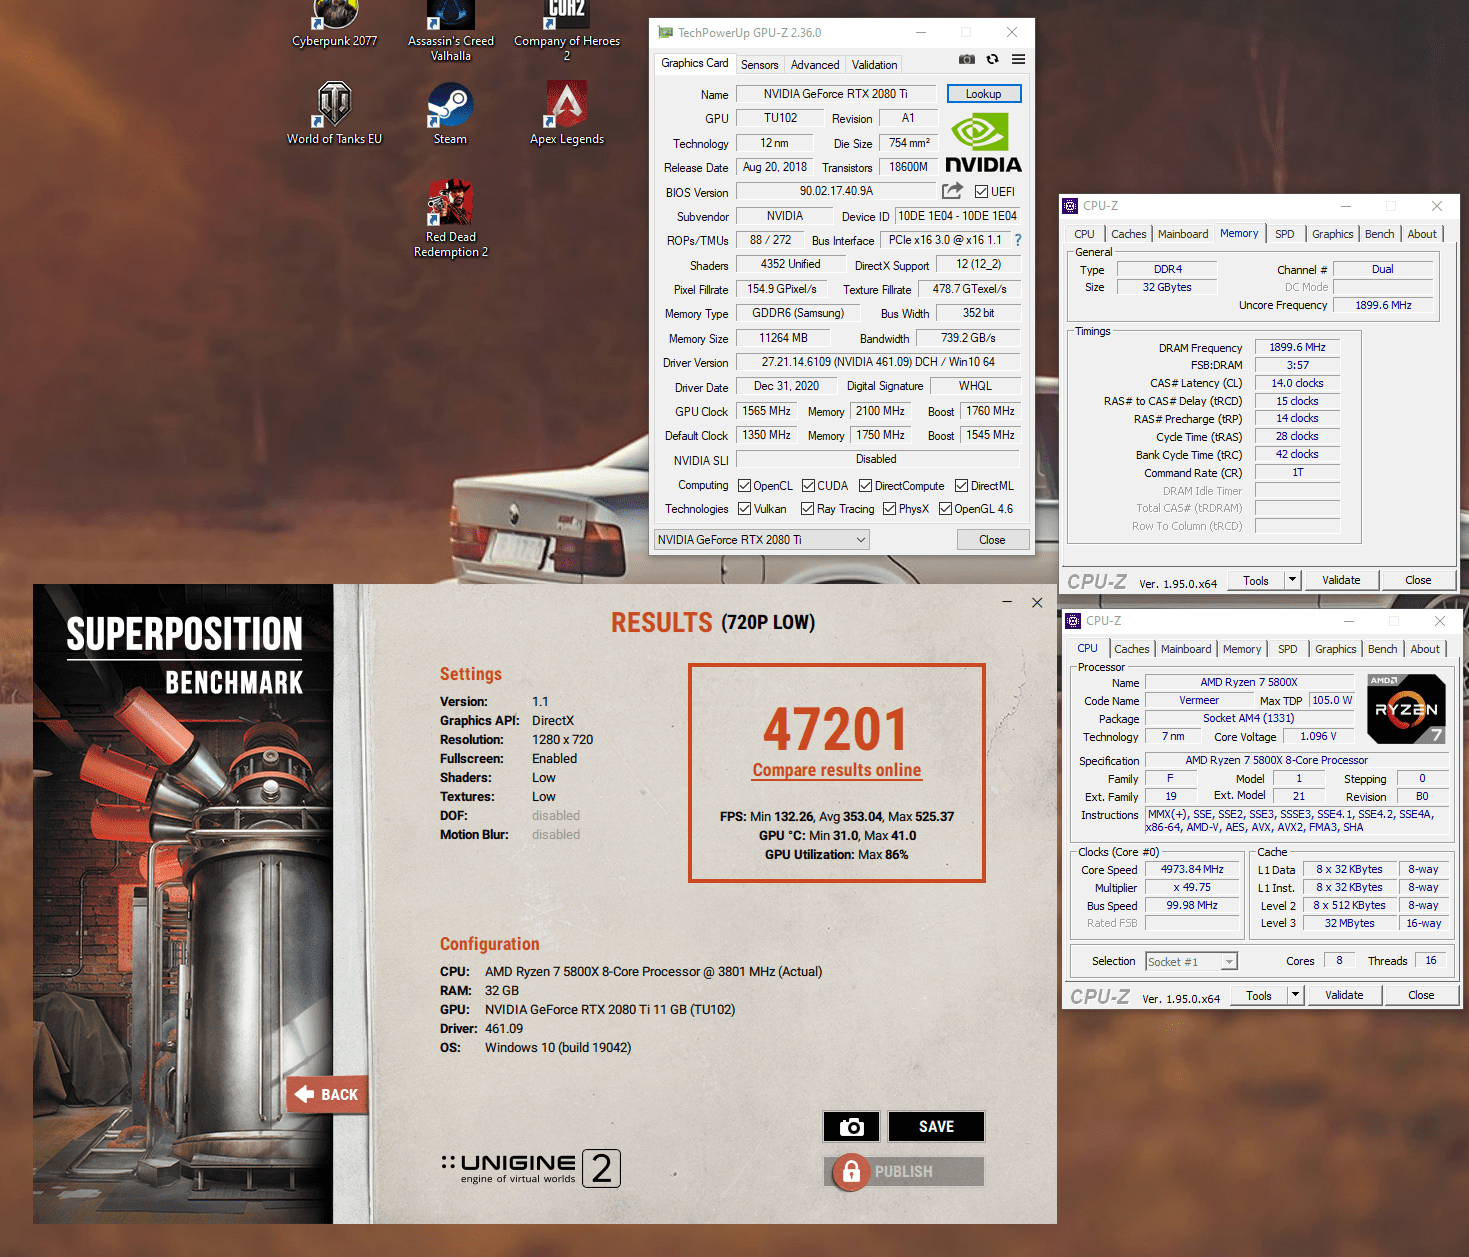1469x1257 pixels.
Task: Click the SAVE button in Superposition
Action: [x=936, y=1126]
